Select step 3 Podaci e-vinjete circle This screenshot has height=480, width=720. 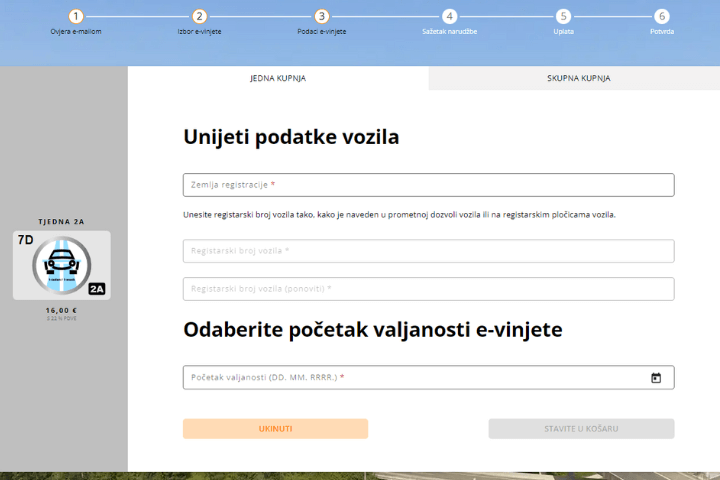321,17
